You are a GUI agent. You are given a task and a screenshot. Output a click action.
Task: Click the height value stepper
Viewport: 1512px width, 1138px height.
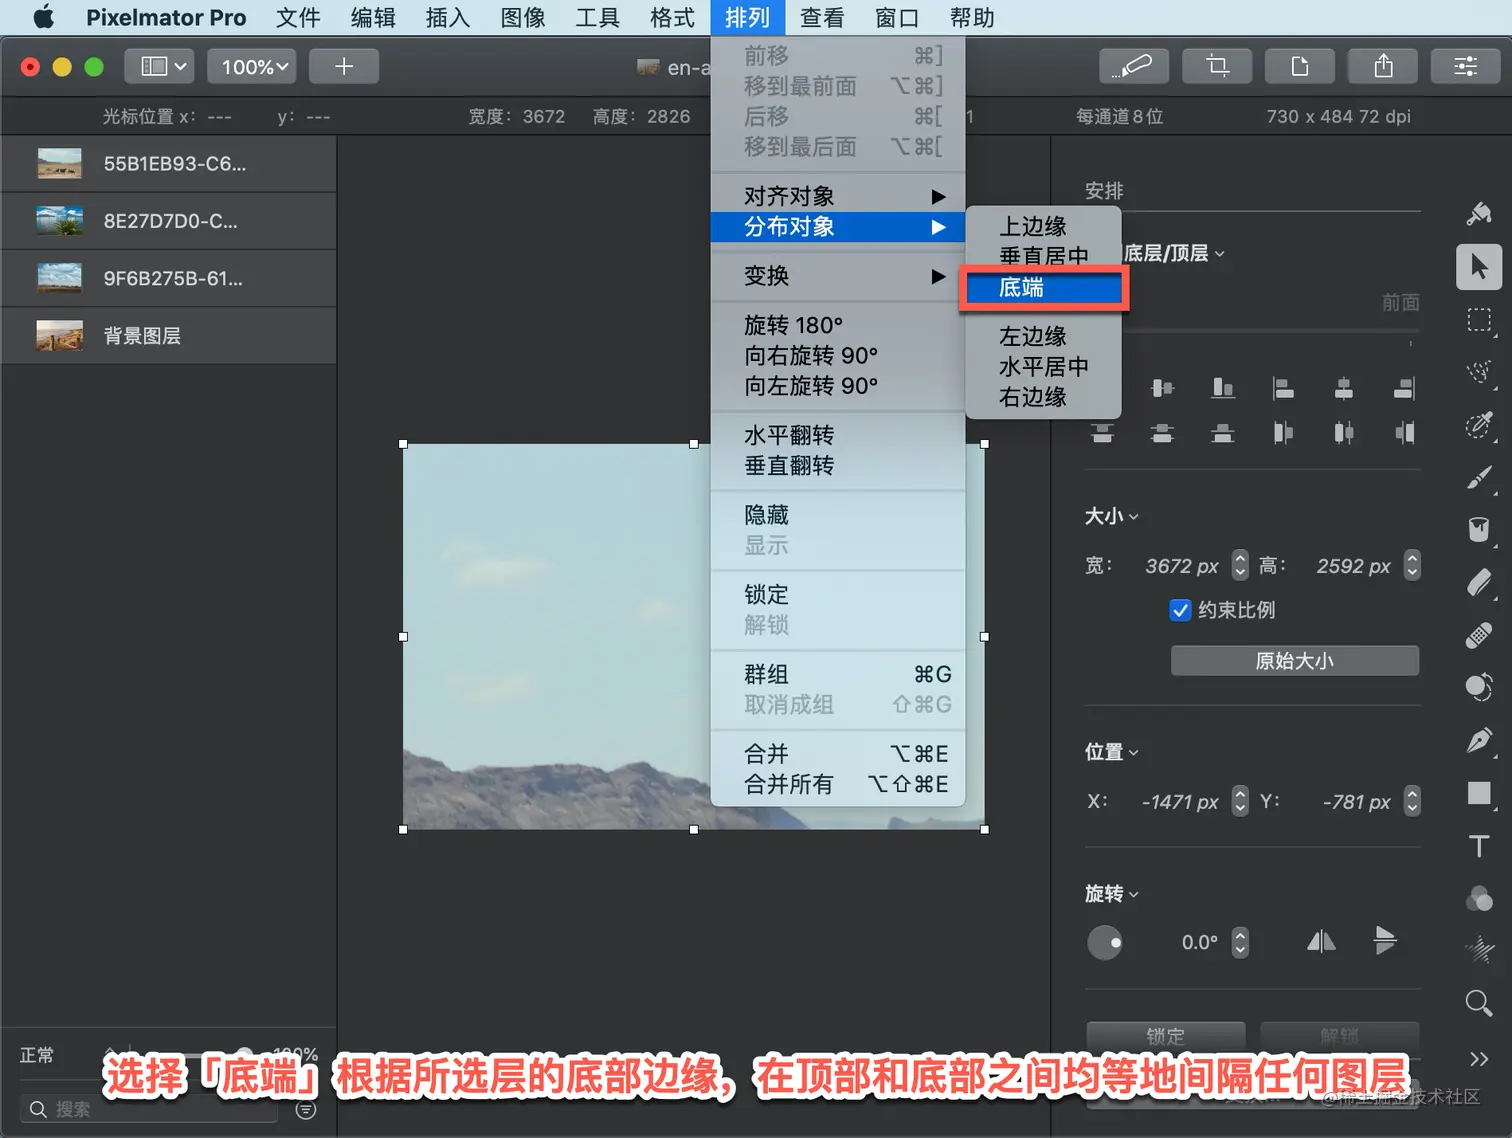[x=1412, y=565]
